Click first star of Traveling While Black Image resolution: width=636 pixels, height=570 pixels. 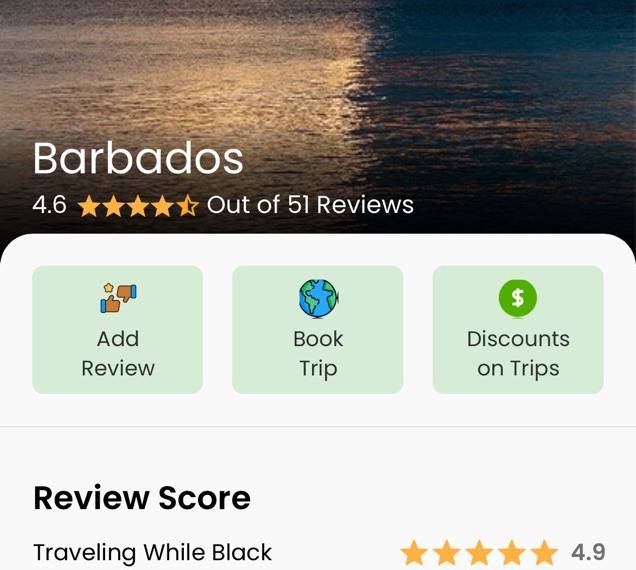pyautogui.click(x=414, y=552)
